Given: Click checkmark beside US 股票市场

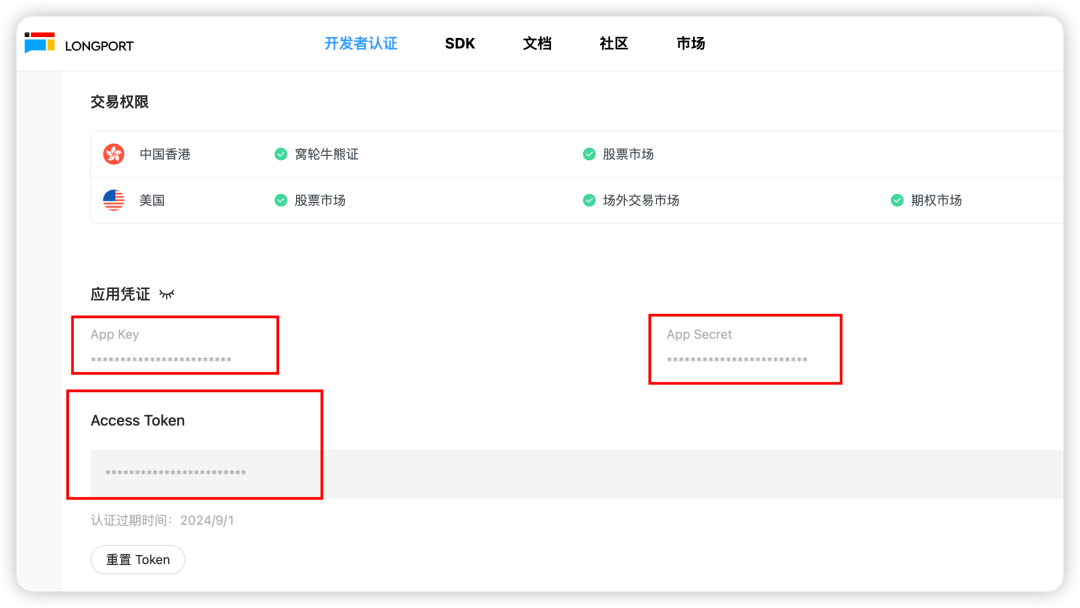Looking at the screenshot, I should coord(280,200).
